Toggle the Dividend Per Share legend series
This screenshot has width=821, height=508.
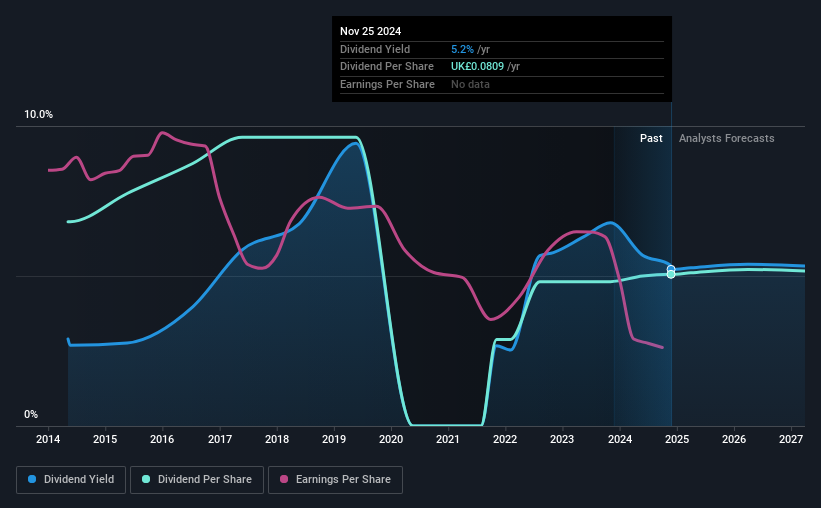point(197,480)
